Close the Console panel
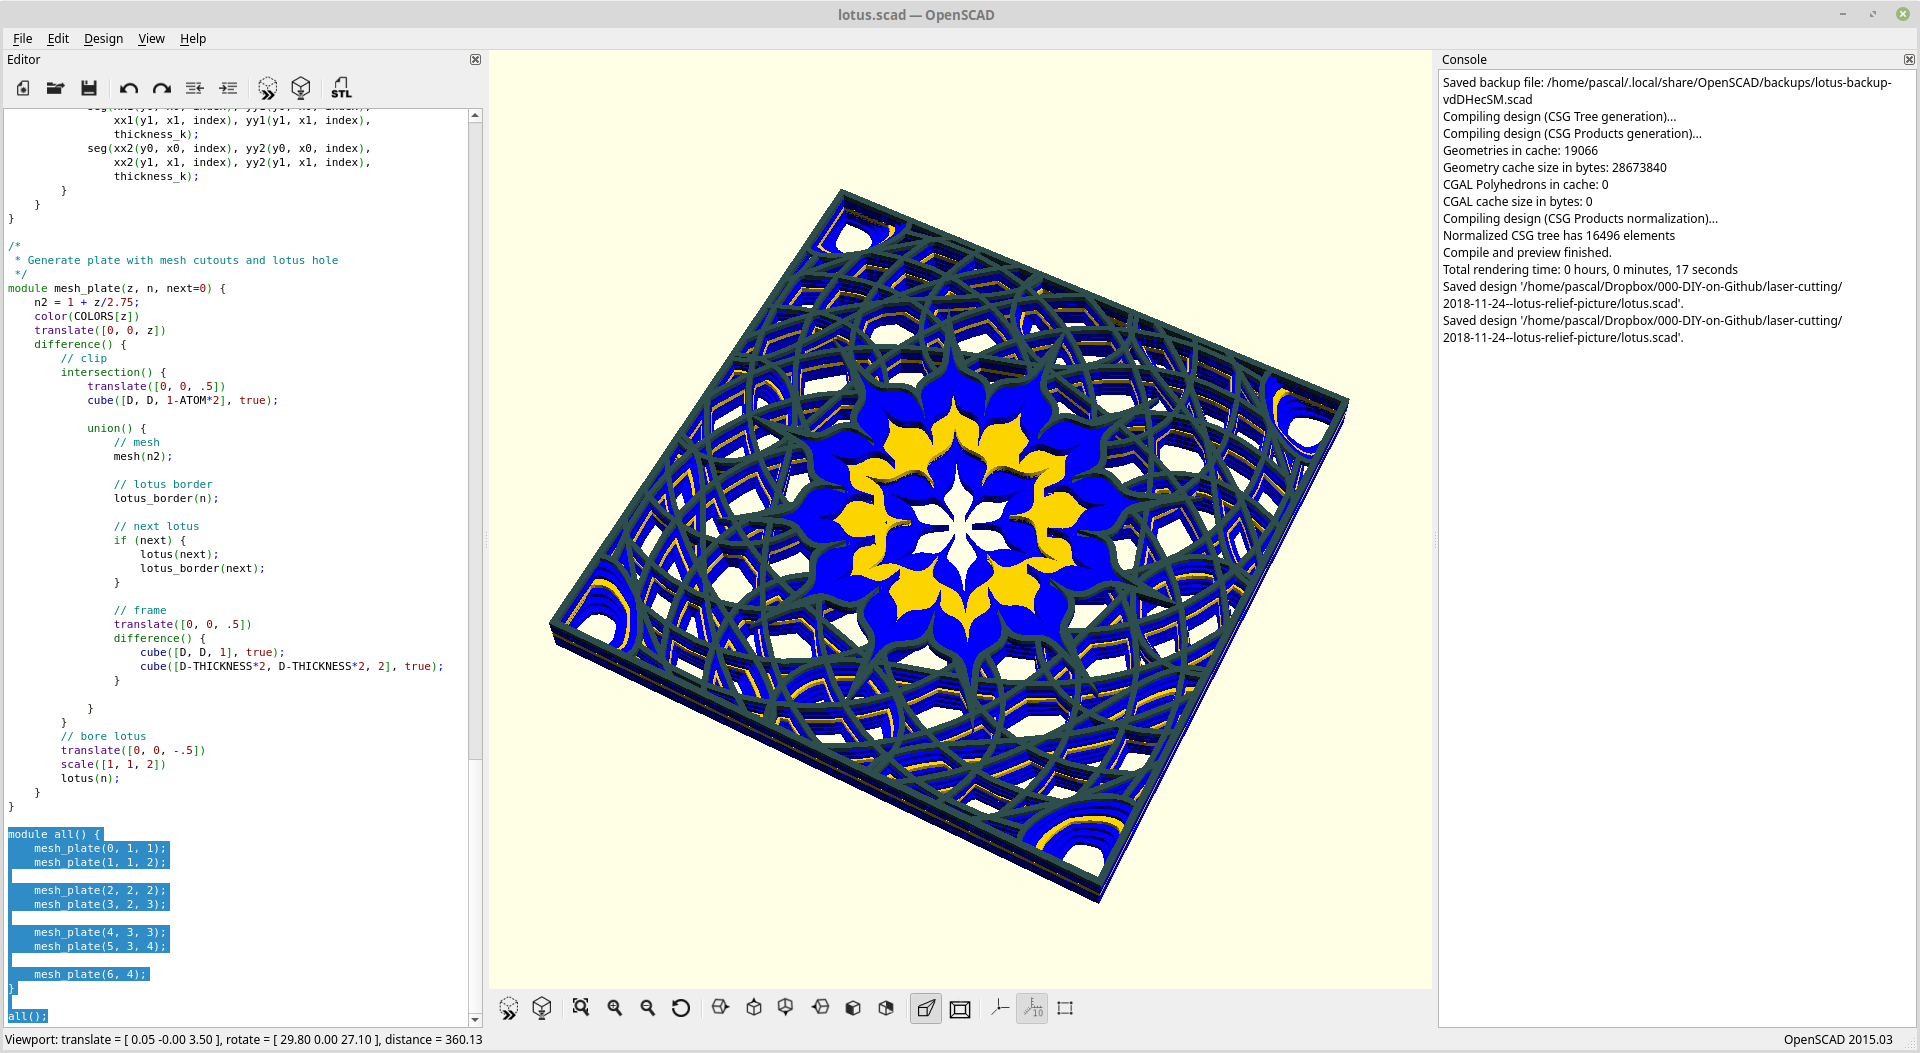This screenshot has width=1920, height=1053. click(x=1909, y=59)
